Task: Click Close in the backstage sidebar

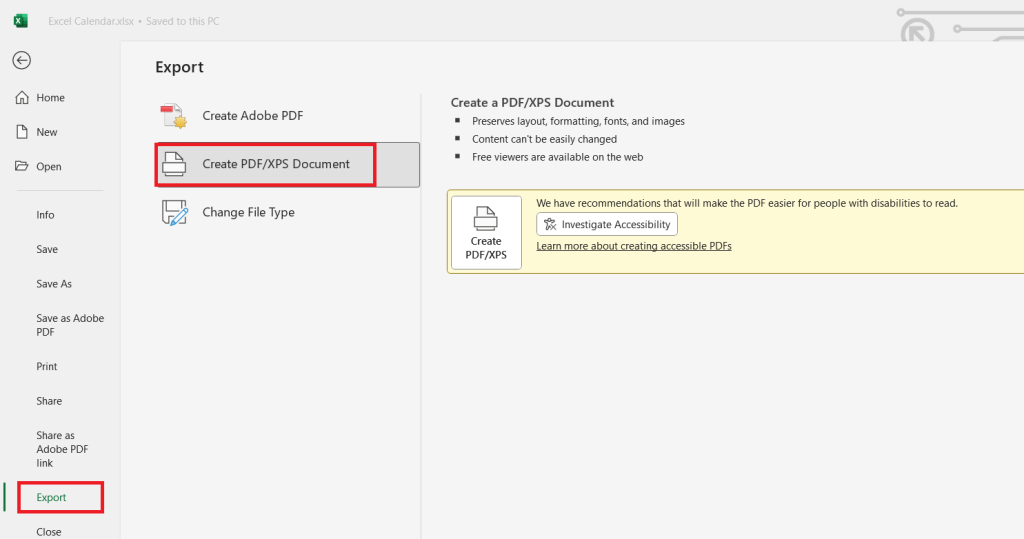Action: (48, 531)
